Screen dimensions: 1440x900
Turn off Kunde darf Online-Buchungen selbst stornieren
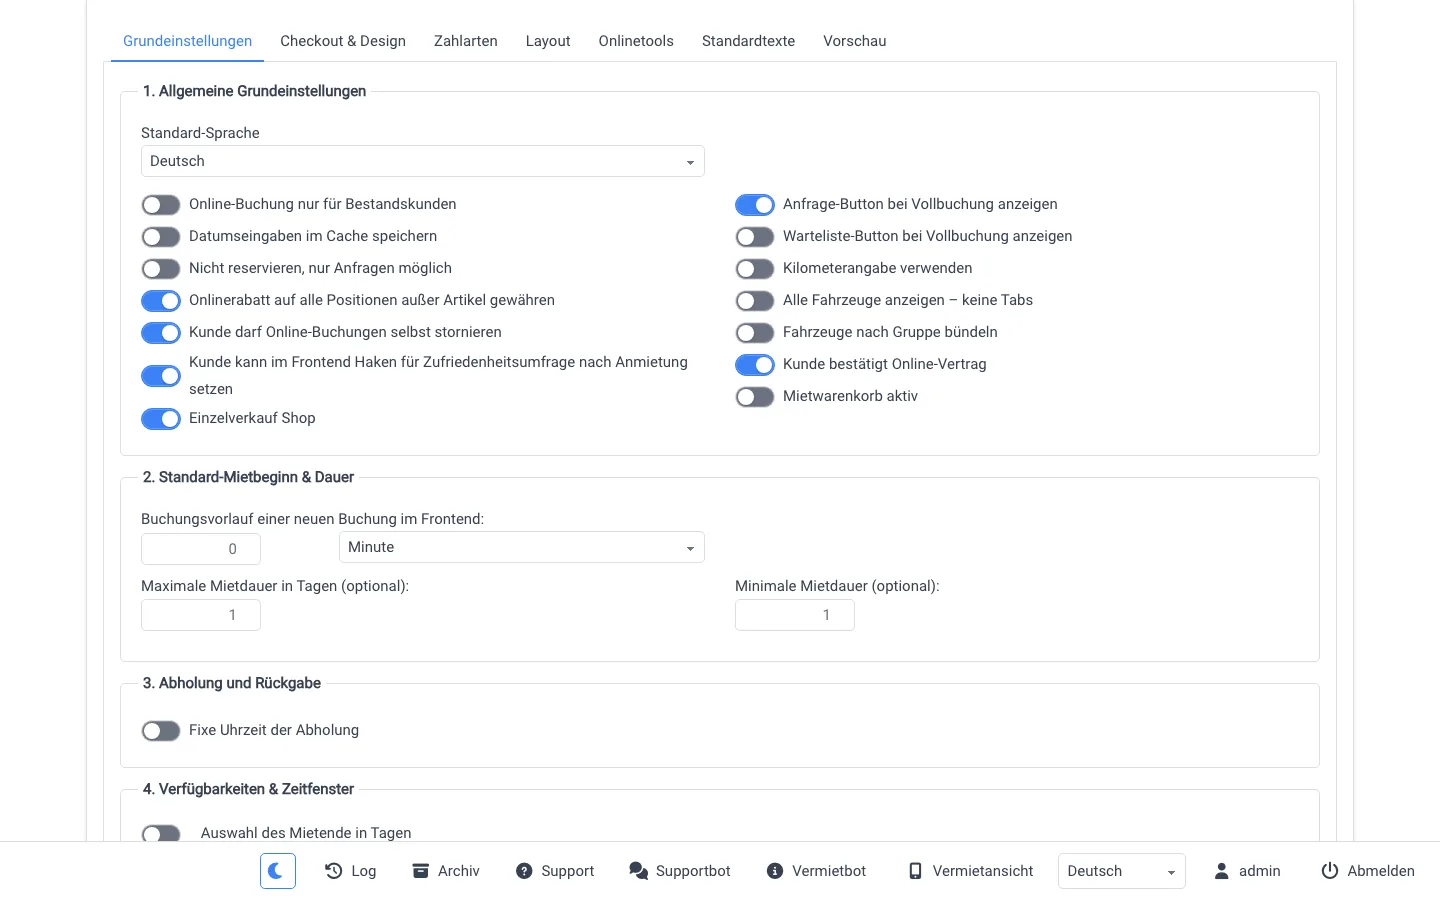click(x=161, y=333)
